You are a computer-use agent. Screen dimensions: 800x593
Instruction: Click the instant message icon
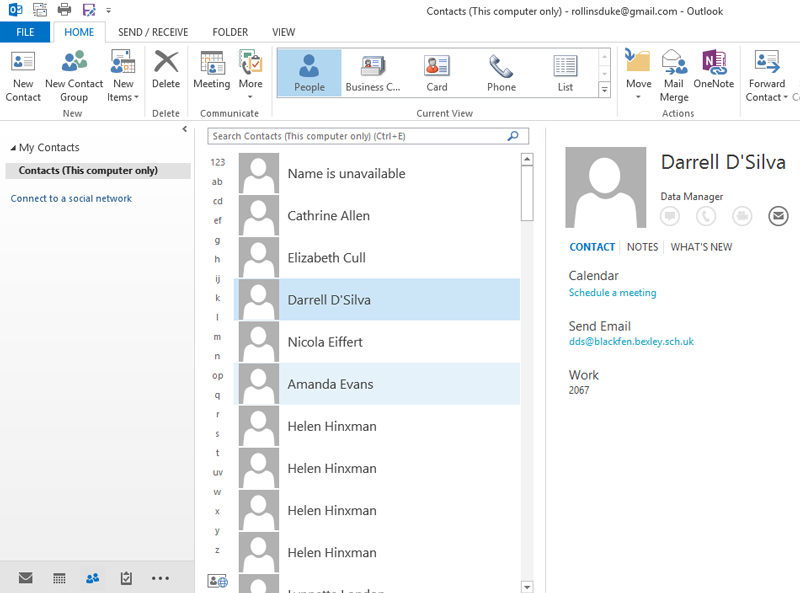coord(670,216)
